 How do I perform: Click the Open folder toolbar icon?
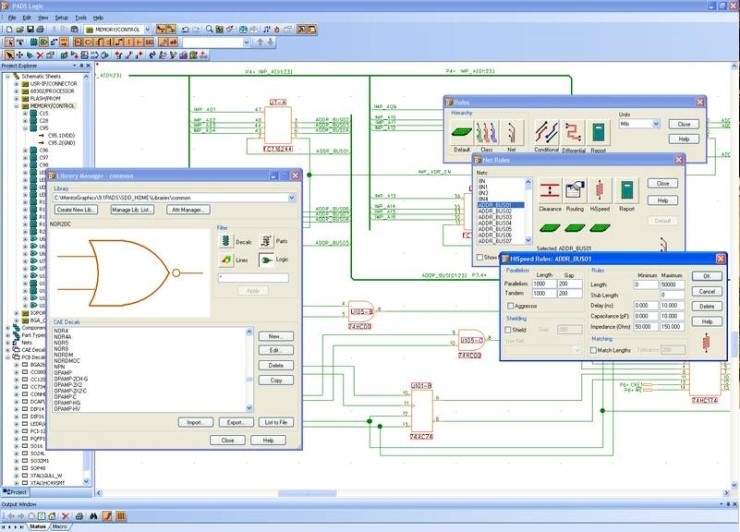pos(20,29)
